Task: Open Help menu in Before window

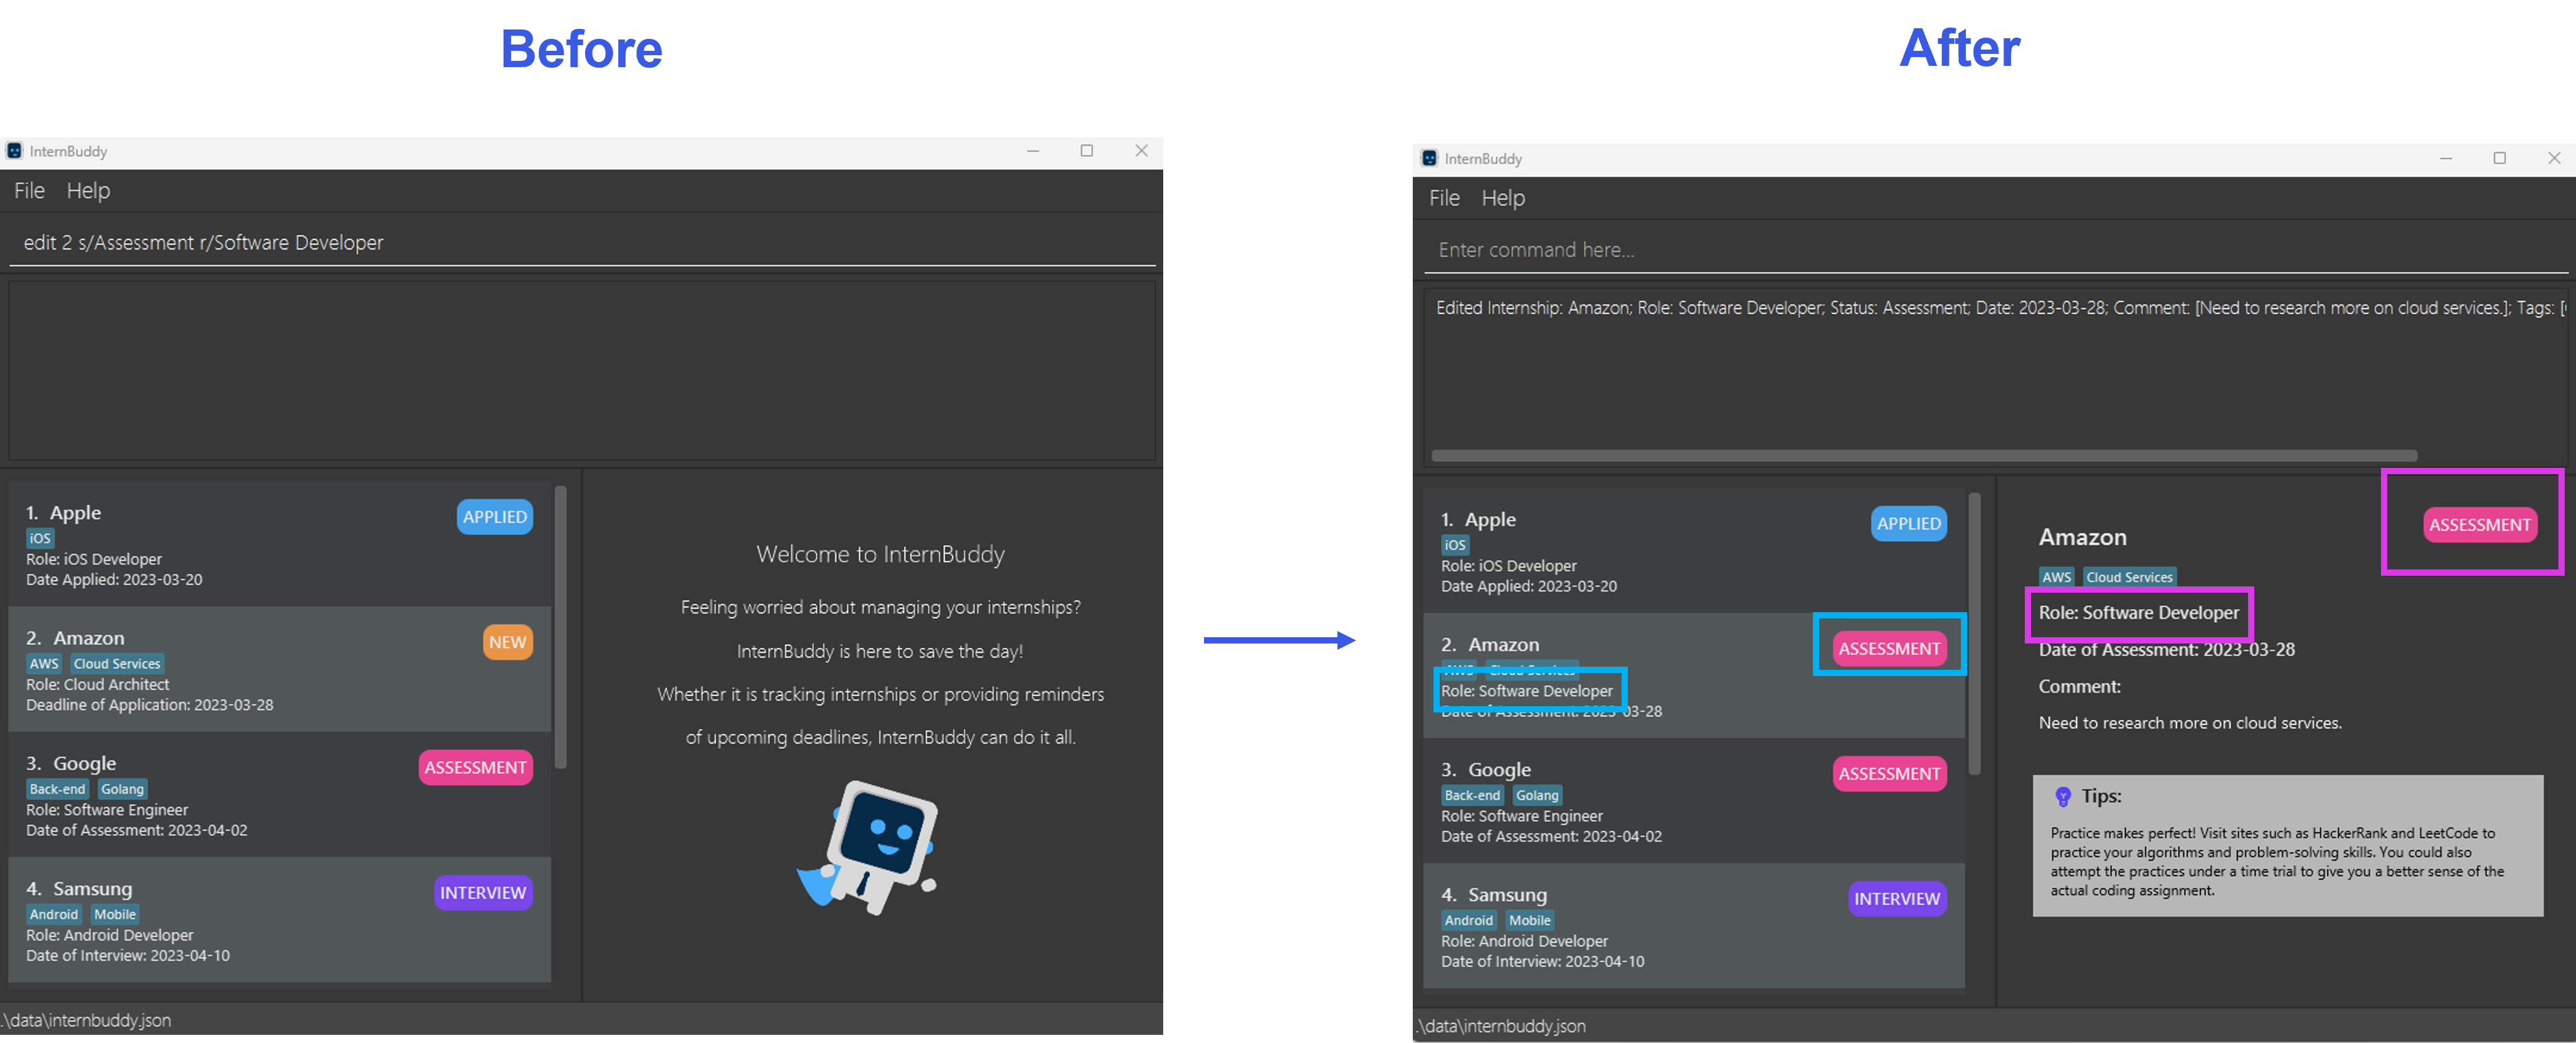Action: pos(88,190)
